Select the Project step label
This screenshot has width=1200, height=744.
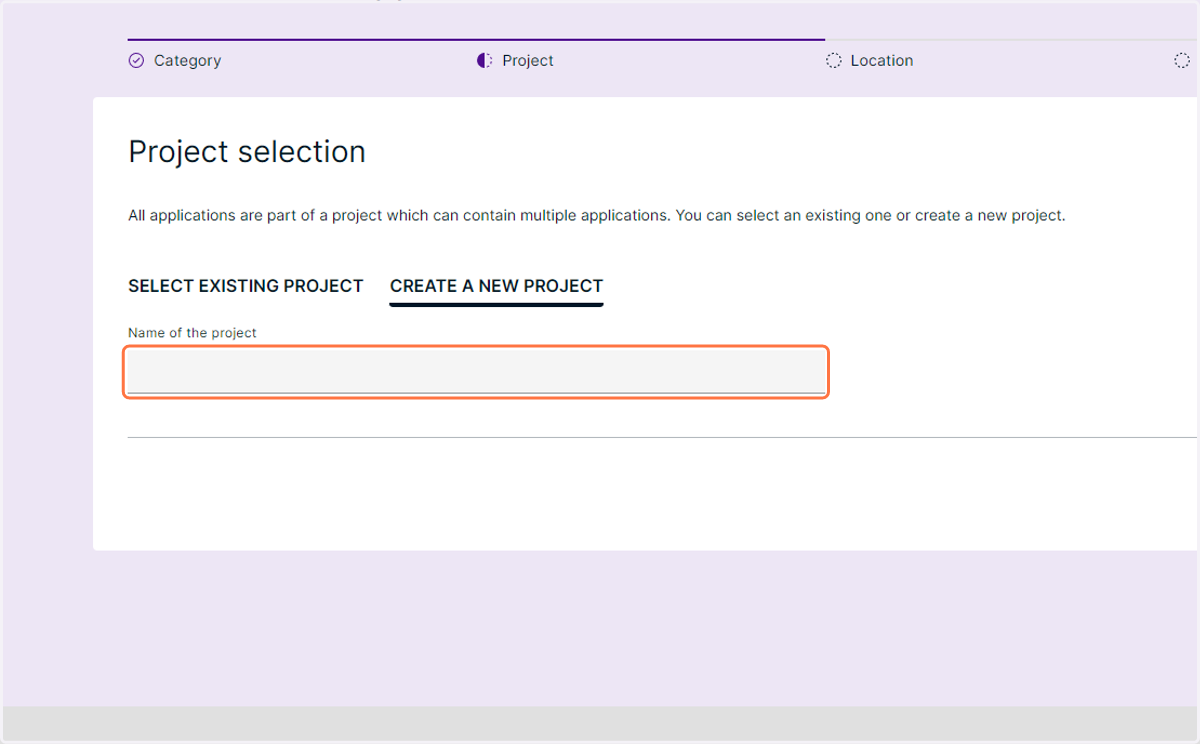(x=528, y=61)
